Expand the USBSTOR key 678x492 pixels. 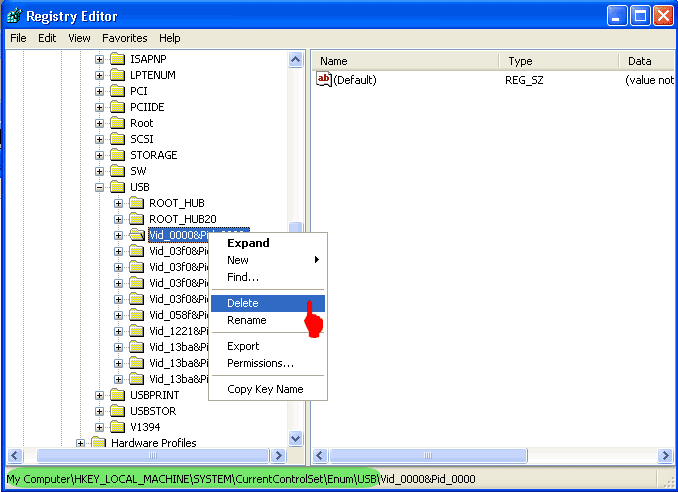click(x=99, y=411)
